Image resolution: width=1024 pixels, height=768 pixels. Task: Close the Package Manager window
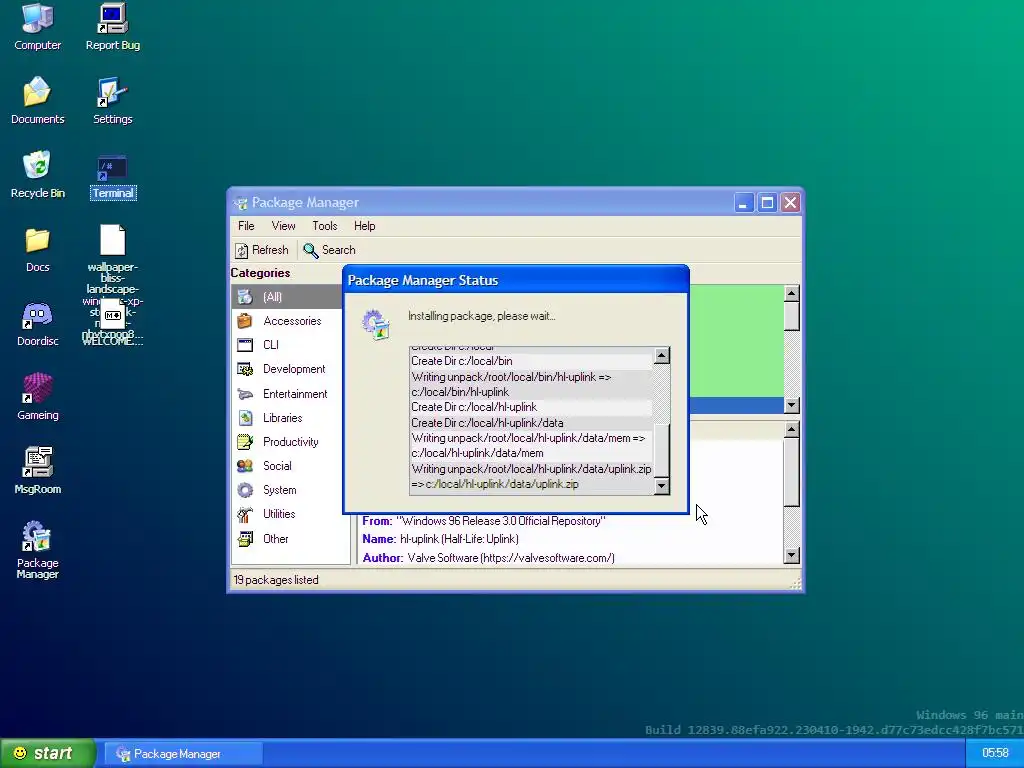click(x=790, y=202)
